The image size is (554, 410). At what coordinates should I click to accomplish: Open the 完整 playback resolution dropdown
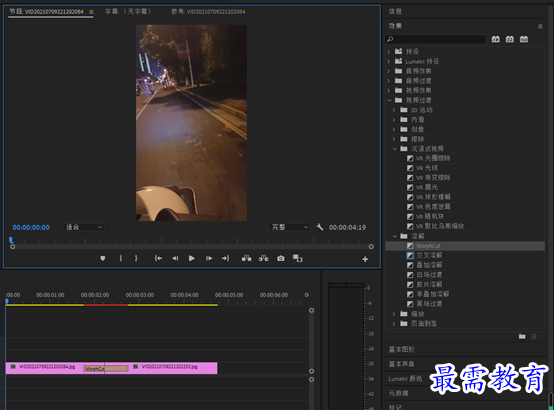coord(289,227)
